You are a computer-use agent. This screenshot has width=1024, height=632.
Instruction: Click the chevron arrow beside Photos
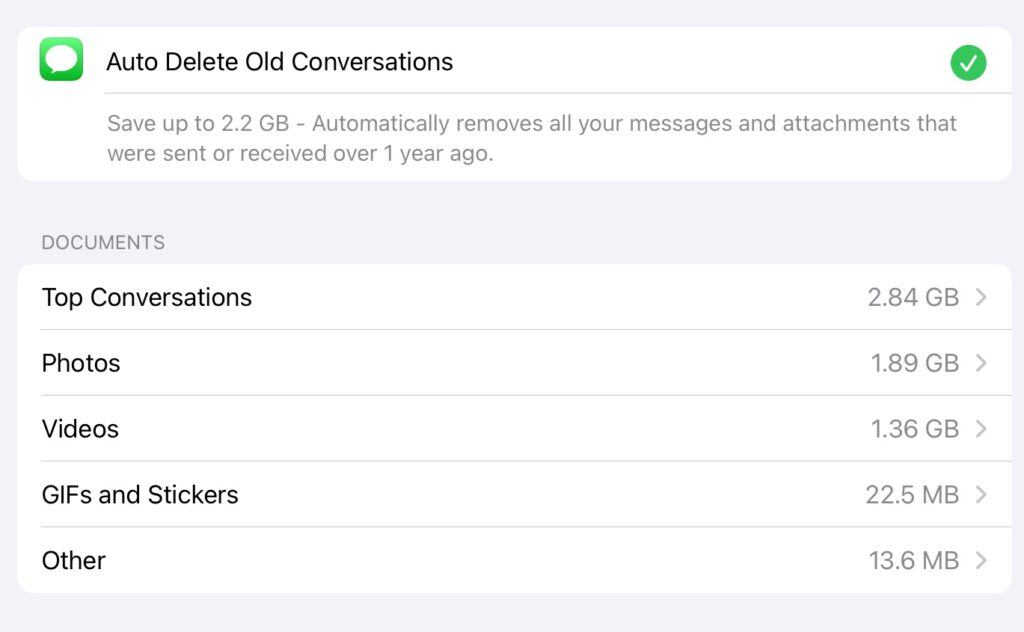[x=981, y=363]
